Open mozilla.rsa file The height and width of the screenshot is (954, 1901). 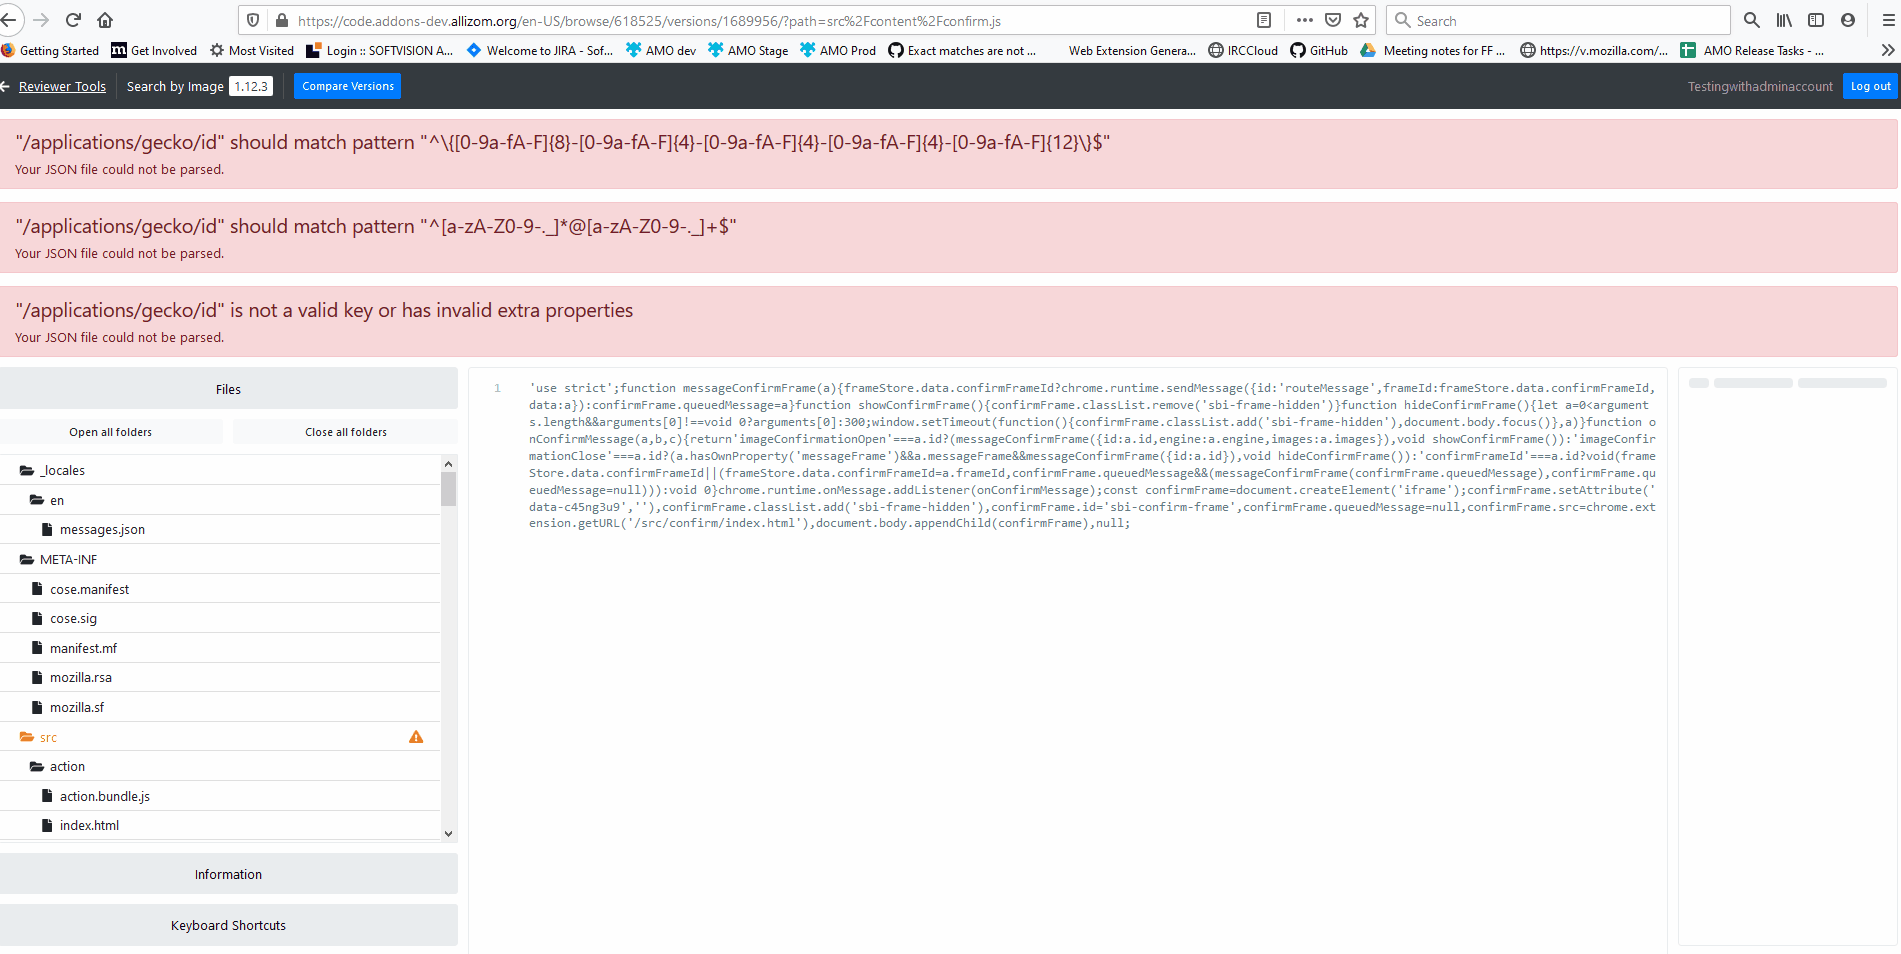220,677
